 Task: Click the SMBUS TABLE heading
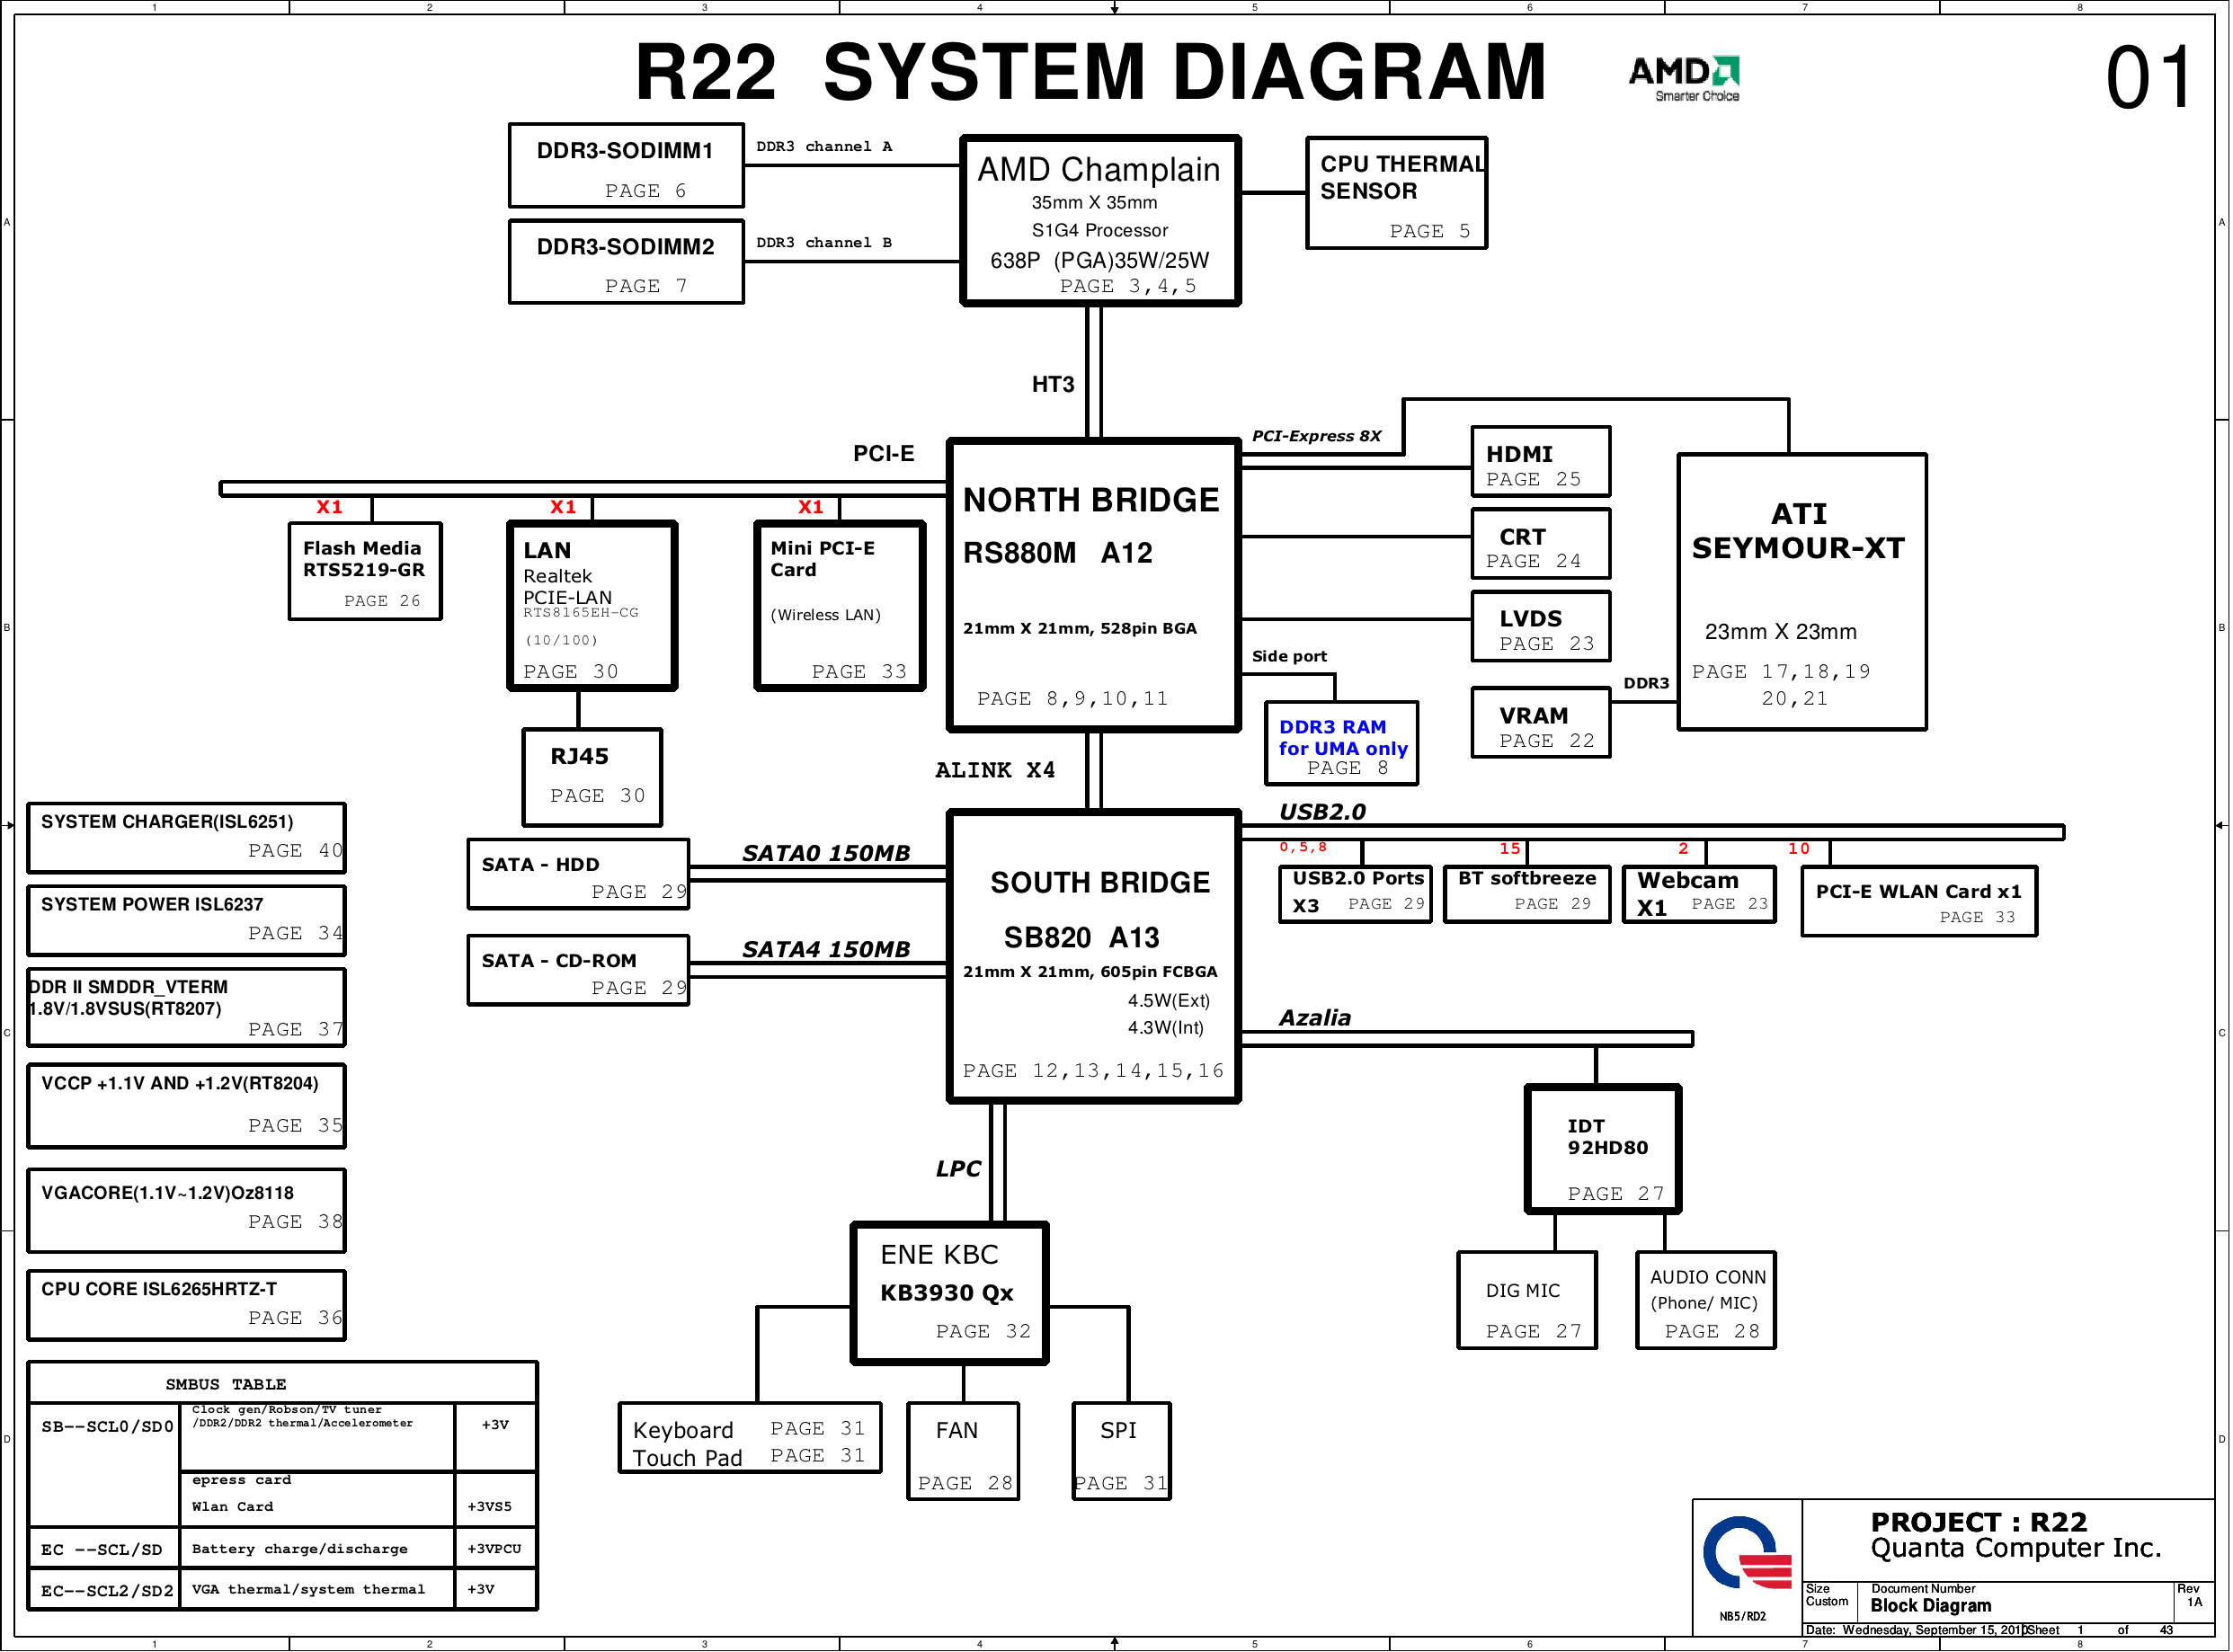pyautogui.click(x=226, y=1385)
